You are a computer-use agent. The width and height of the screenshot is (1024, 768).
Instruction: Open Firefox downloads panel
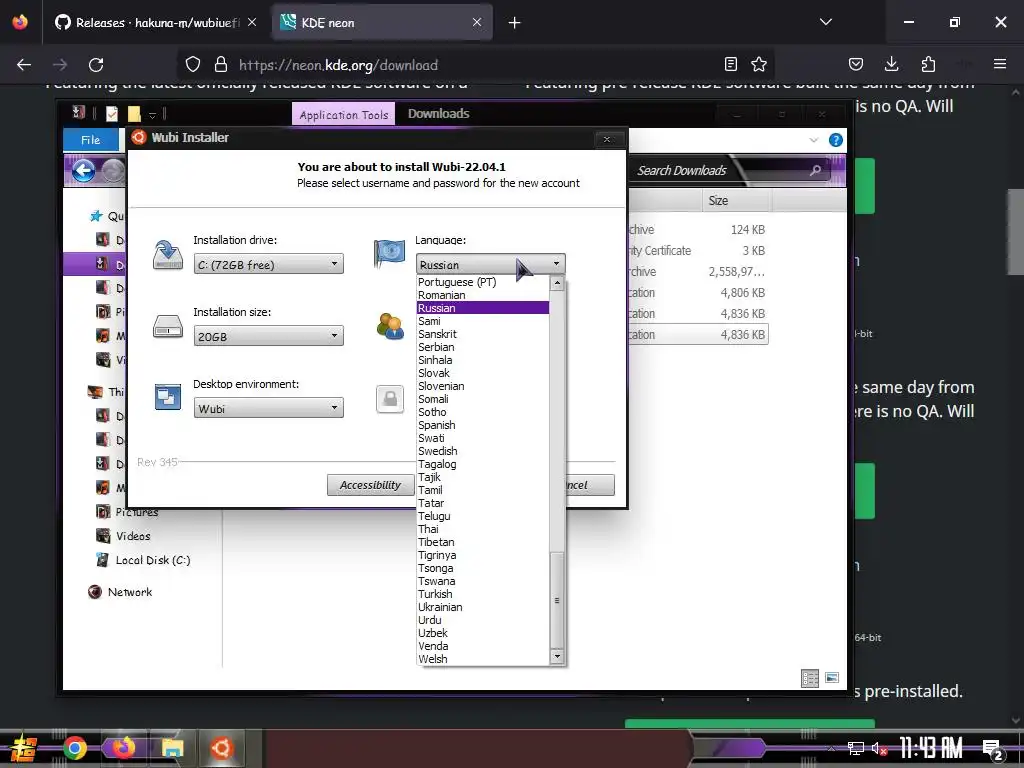coord(891,64)
